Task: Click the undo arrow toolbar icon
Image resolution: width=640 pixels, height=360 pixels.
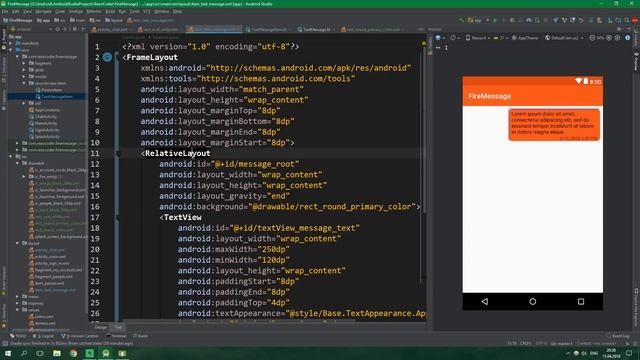Action: click(x=581, y=20)
